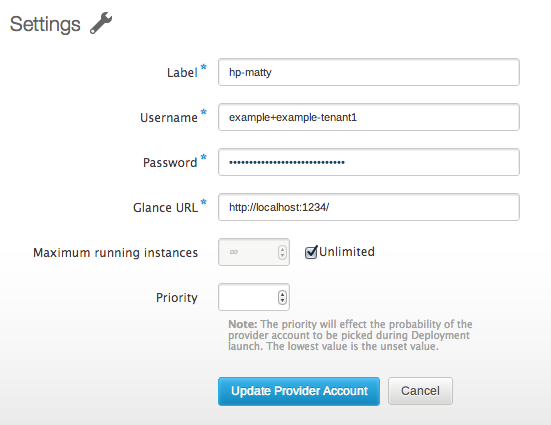Click the priority Note help text
This screenshot has width=551, height=425.
tap(350, 335)
